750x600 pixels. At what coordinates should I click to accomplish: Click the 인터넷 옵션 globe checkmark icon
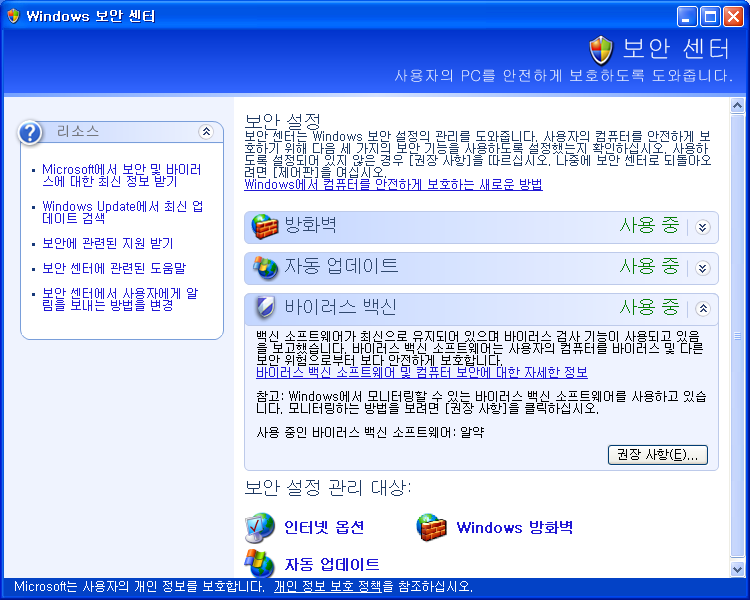coord(259,527)
